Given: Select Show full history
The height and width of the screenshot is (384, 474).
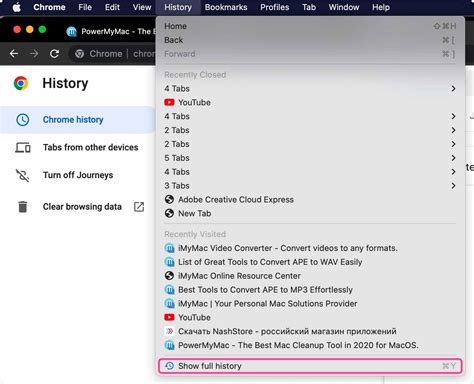Looking at the screenshot, I should [x=310, y=366].
